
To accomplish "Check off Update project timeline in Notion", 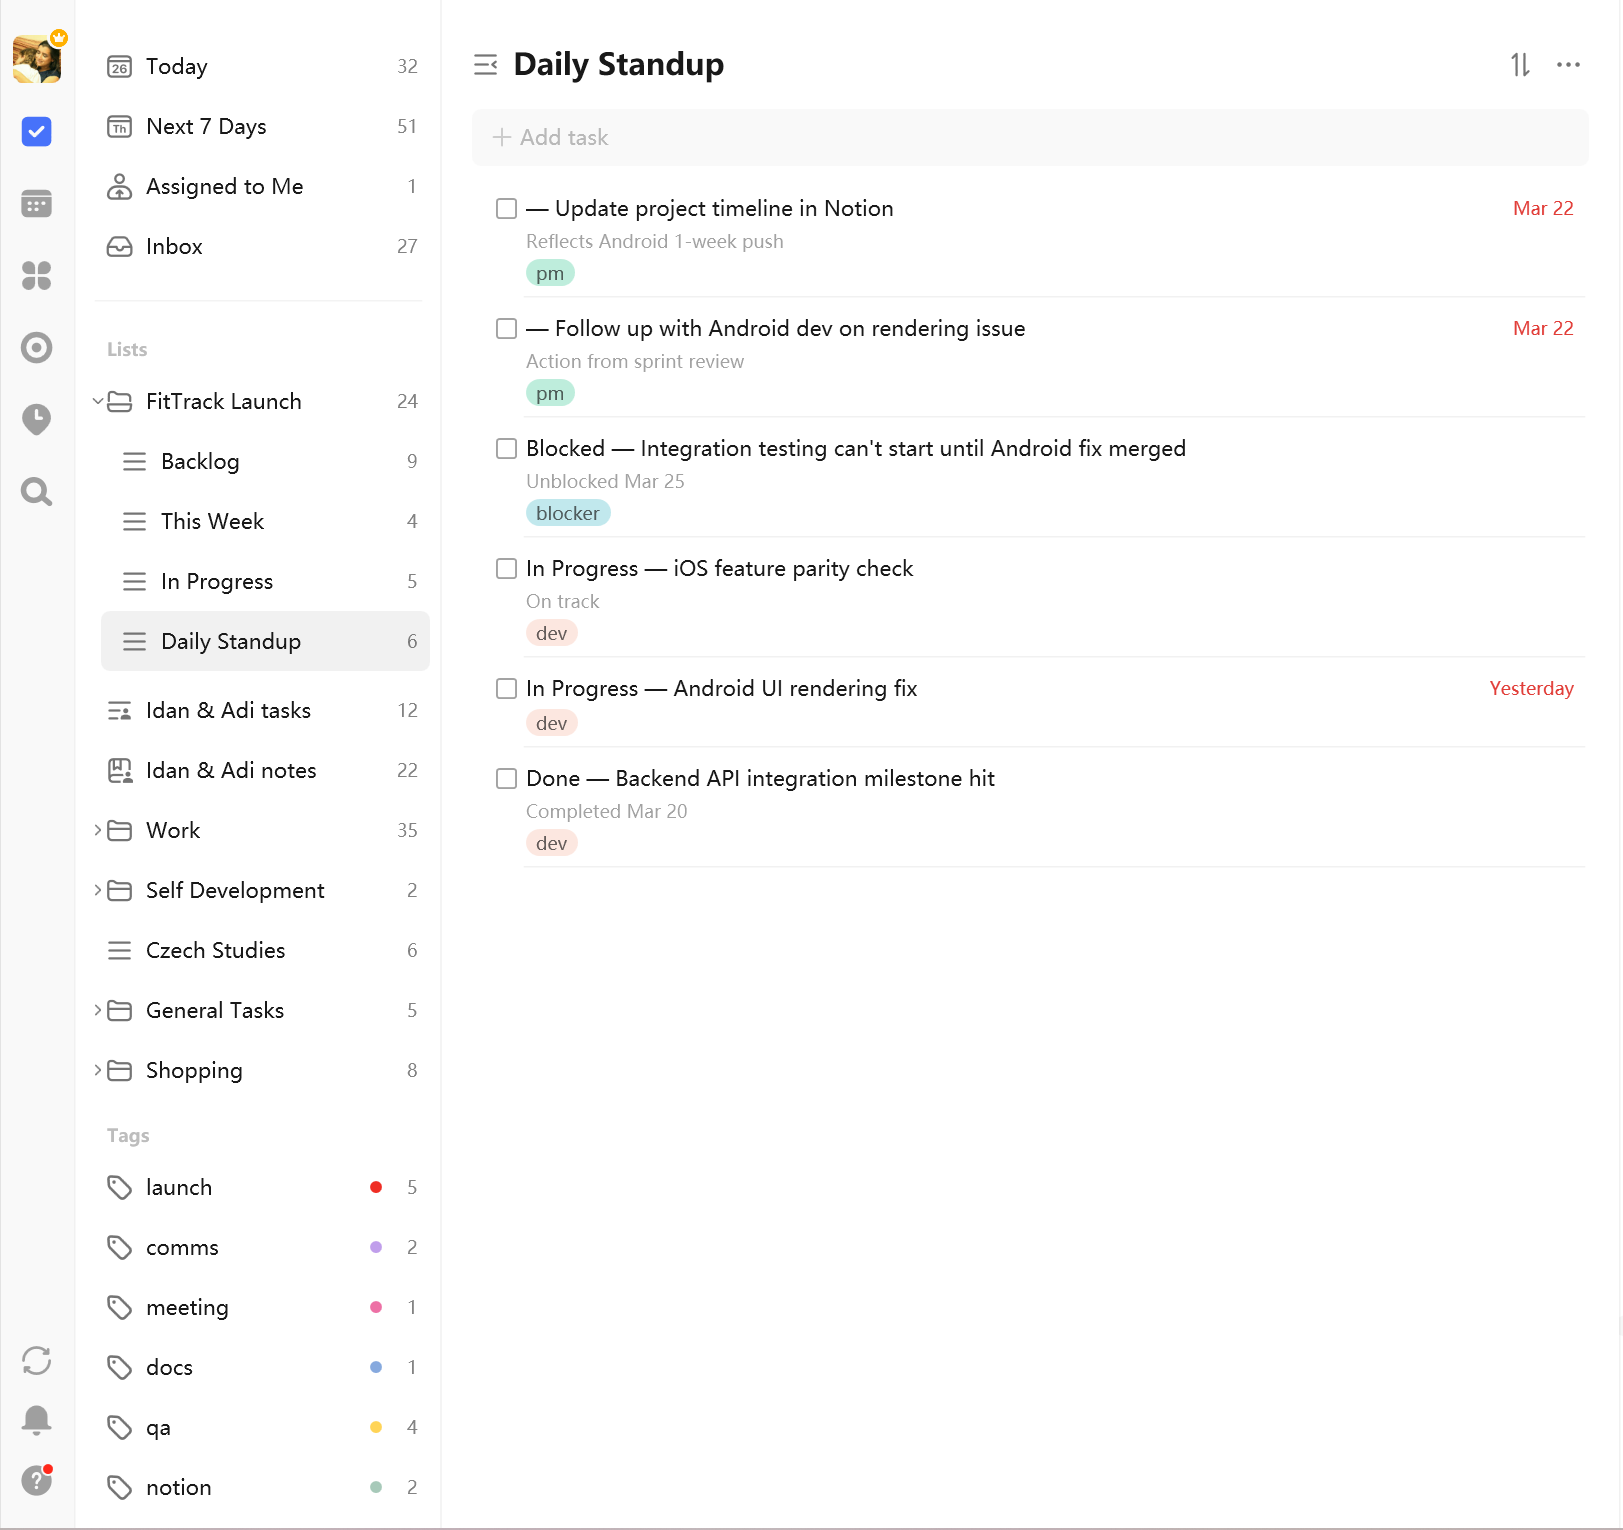I will pos(507,209).
